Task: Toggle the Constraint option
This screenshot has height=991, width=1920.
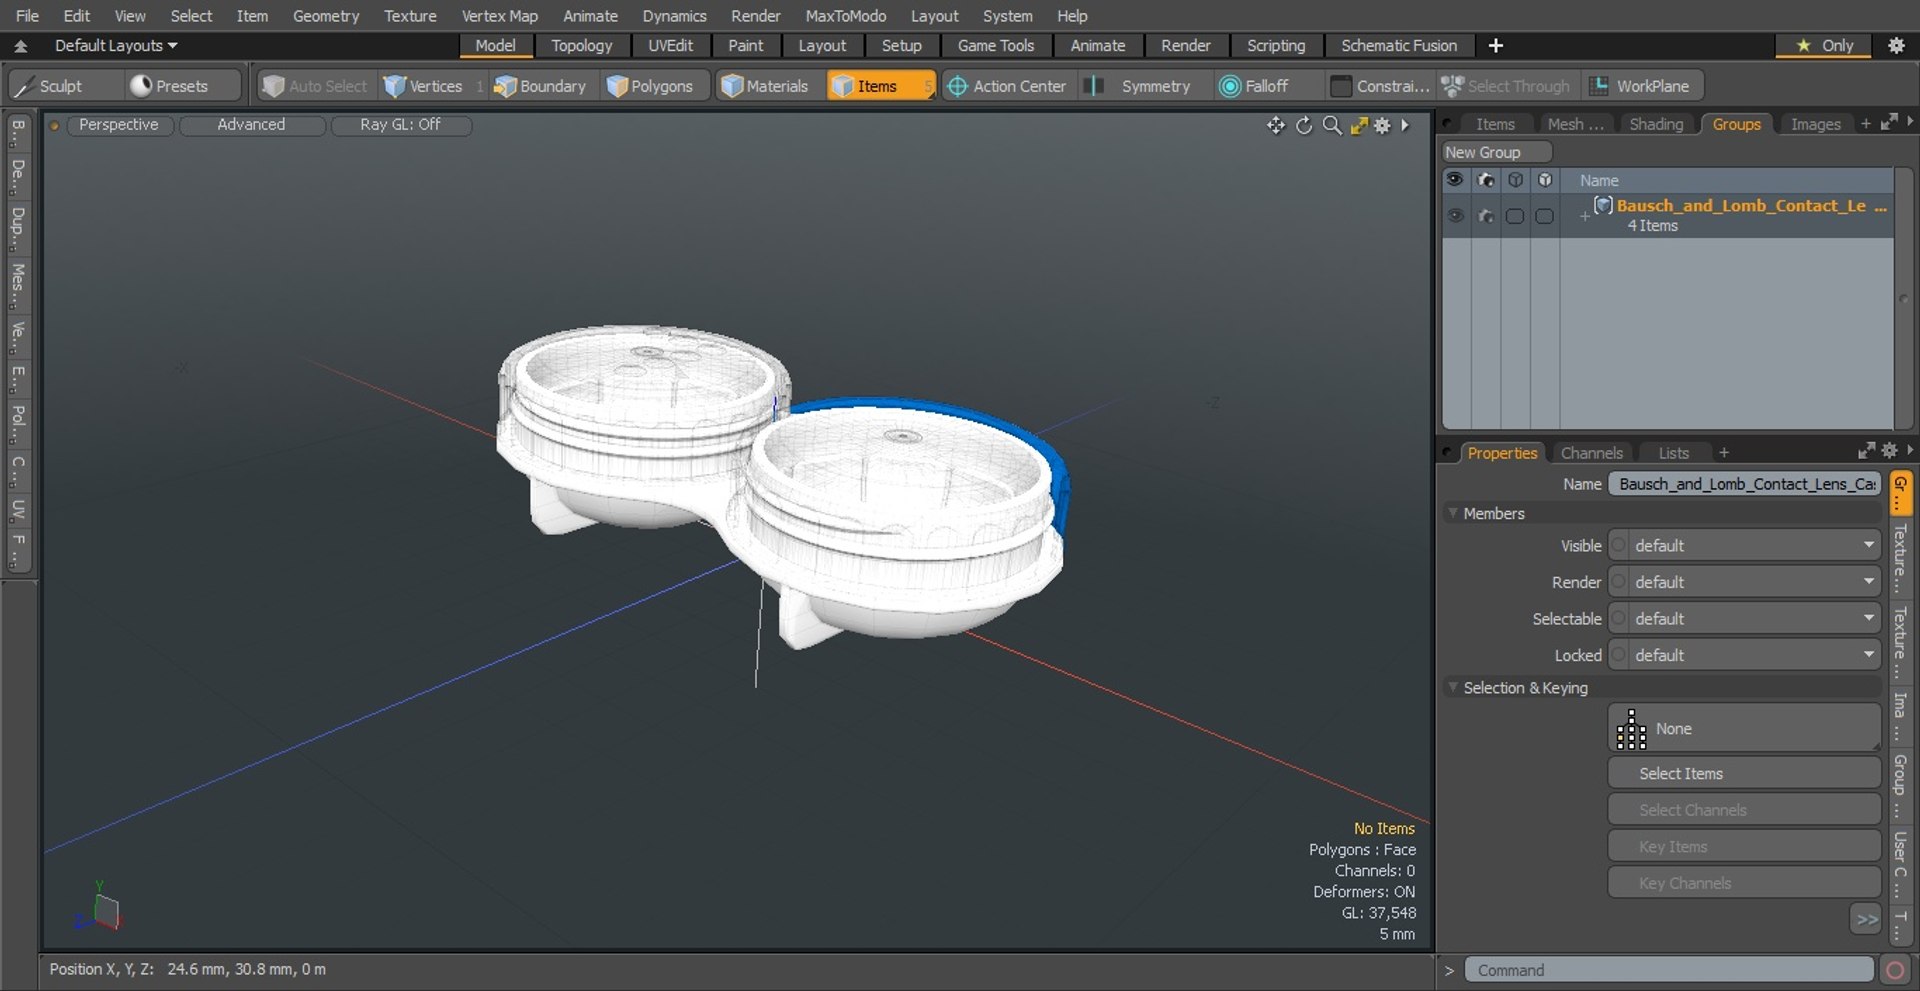Action: tap(1380, 86)
